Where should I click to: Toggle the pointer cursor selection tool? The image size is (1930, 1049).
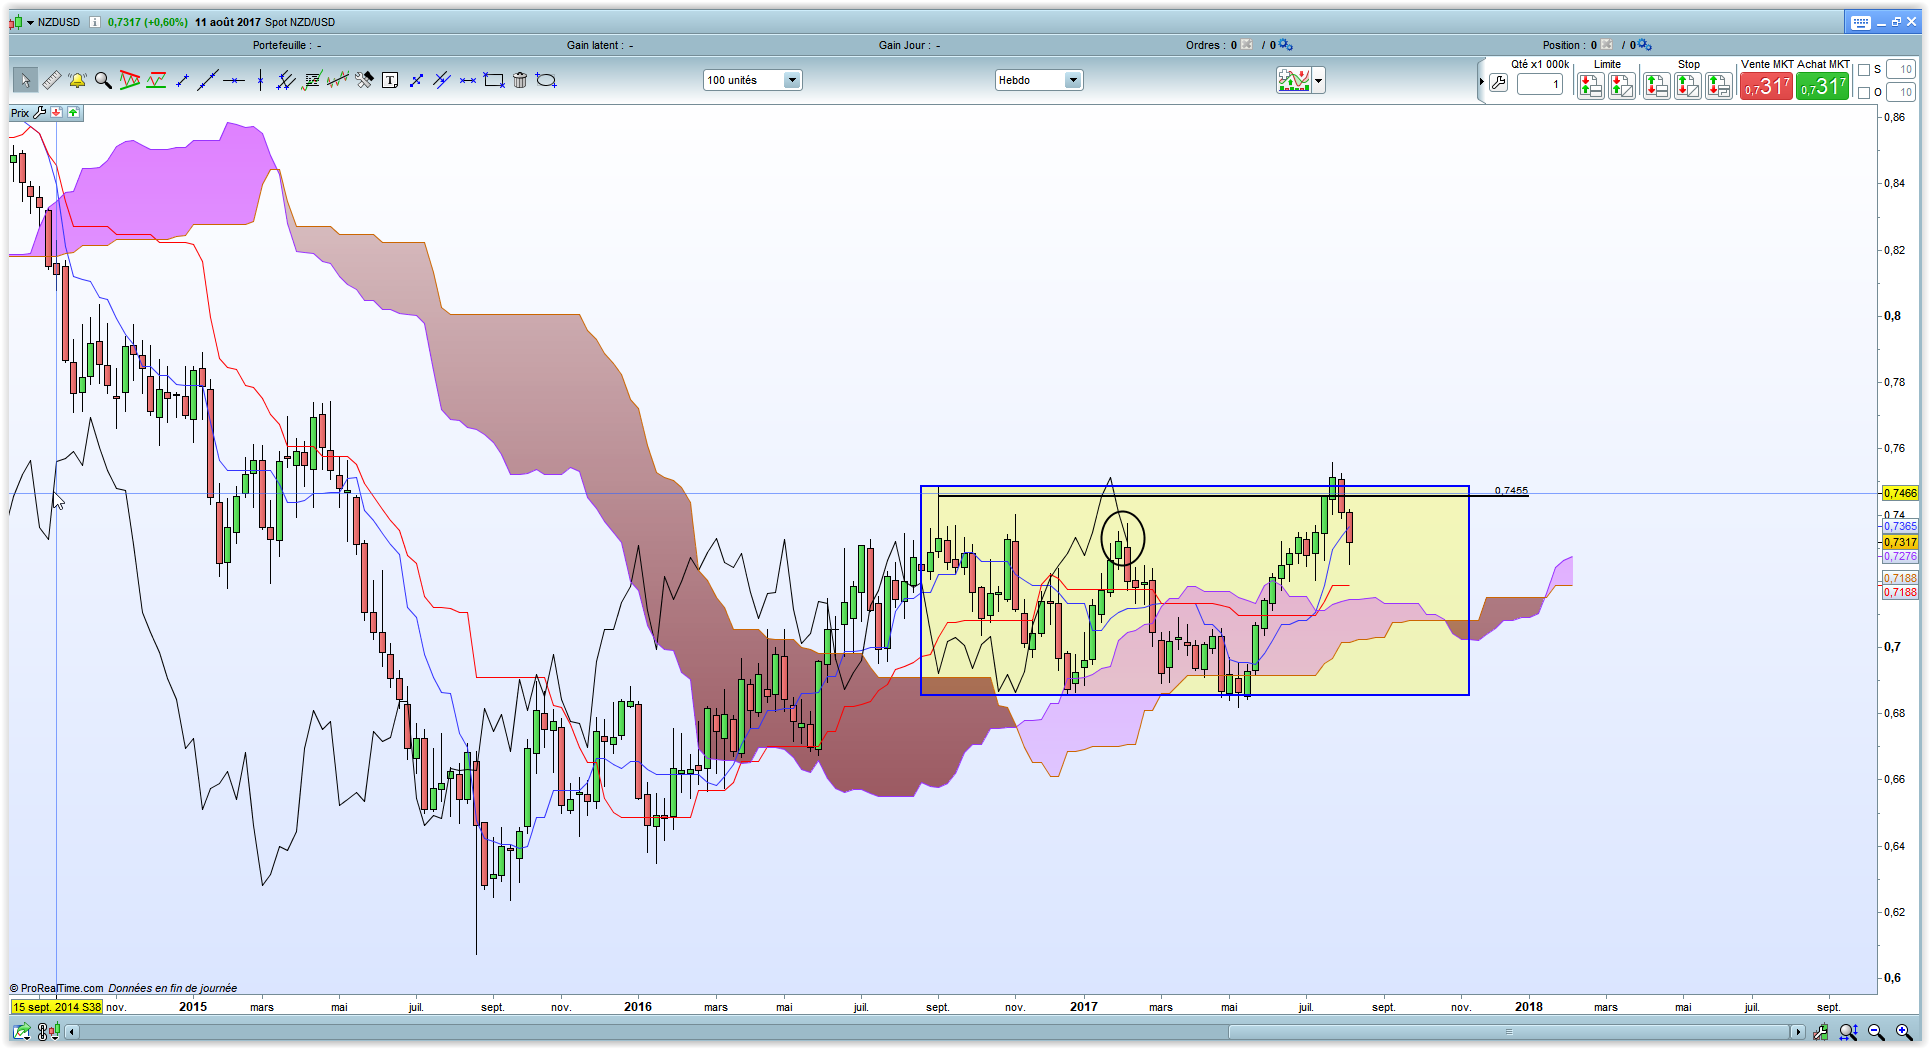pos(25,80)
